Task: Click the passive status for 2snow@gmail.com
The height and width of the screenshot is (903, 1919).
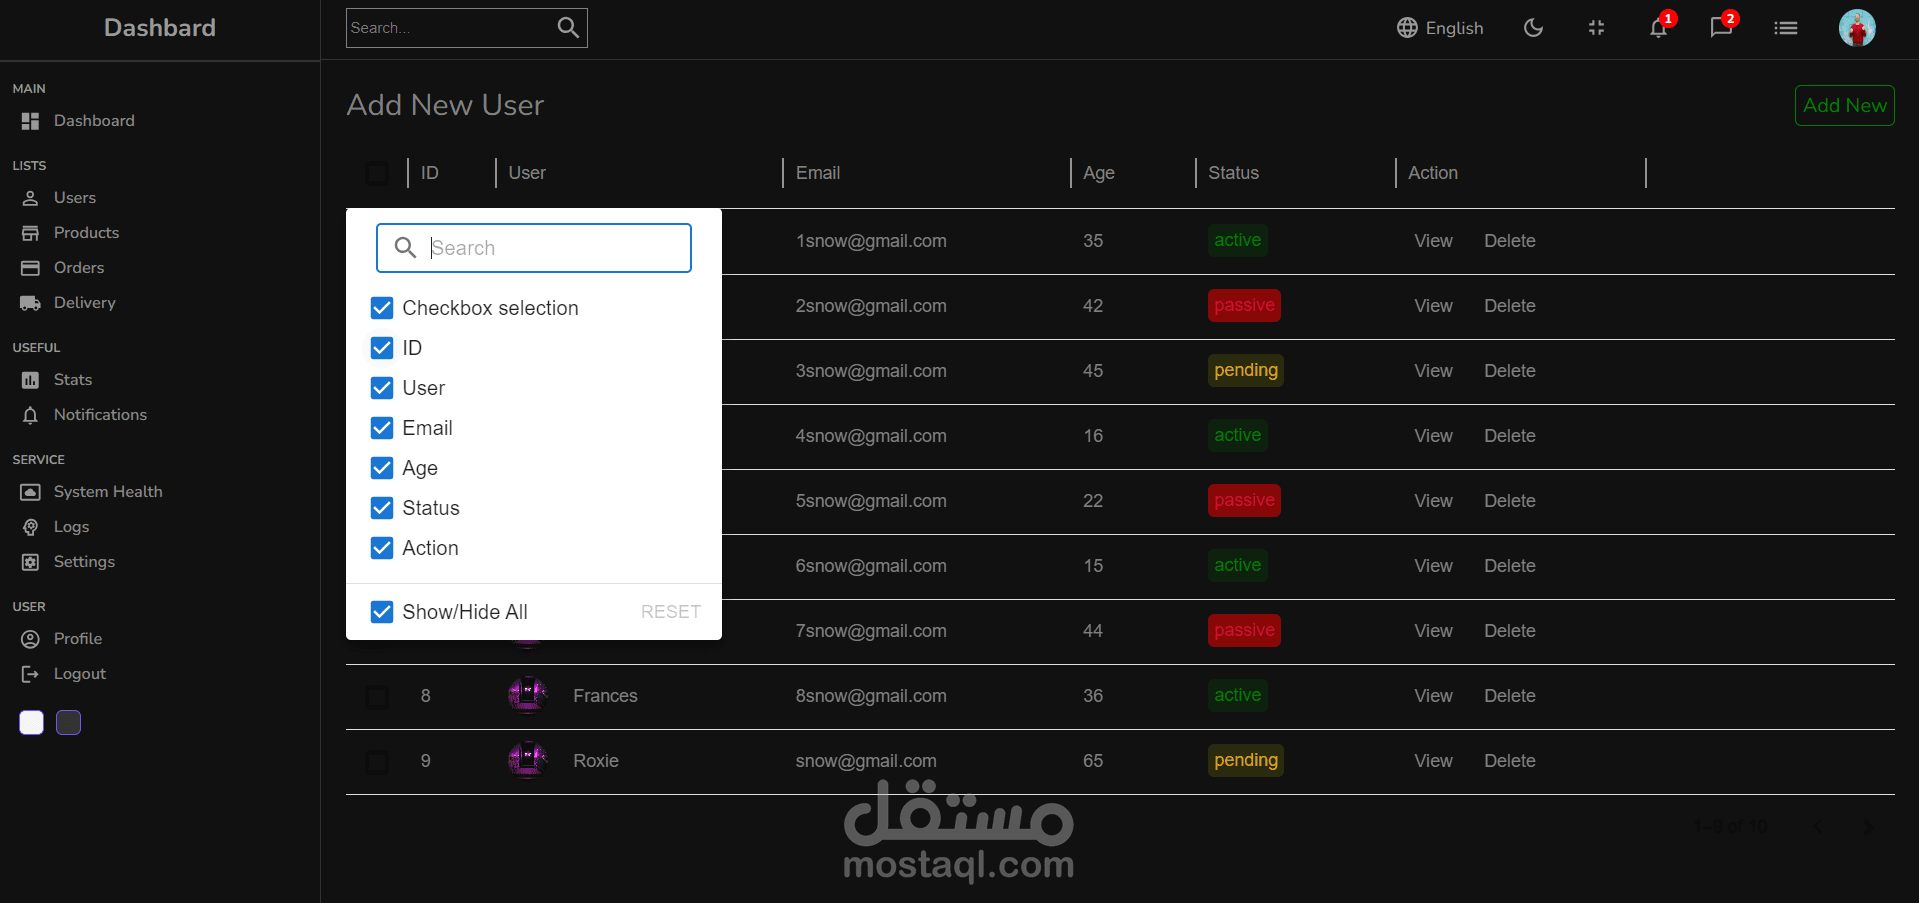Action: coord(1244,305)
